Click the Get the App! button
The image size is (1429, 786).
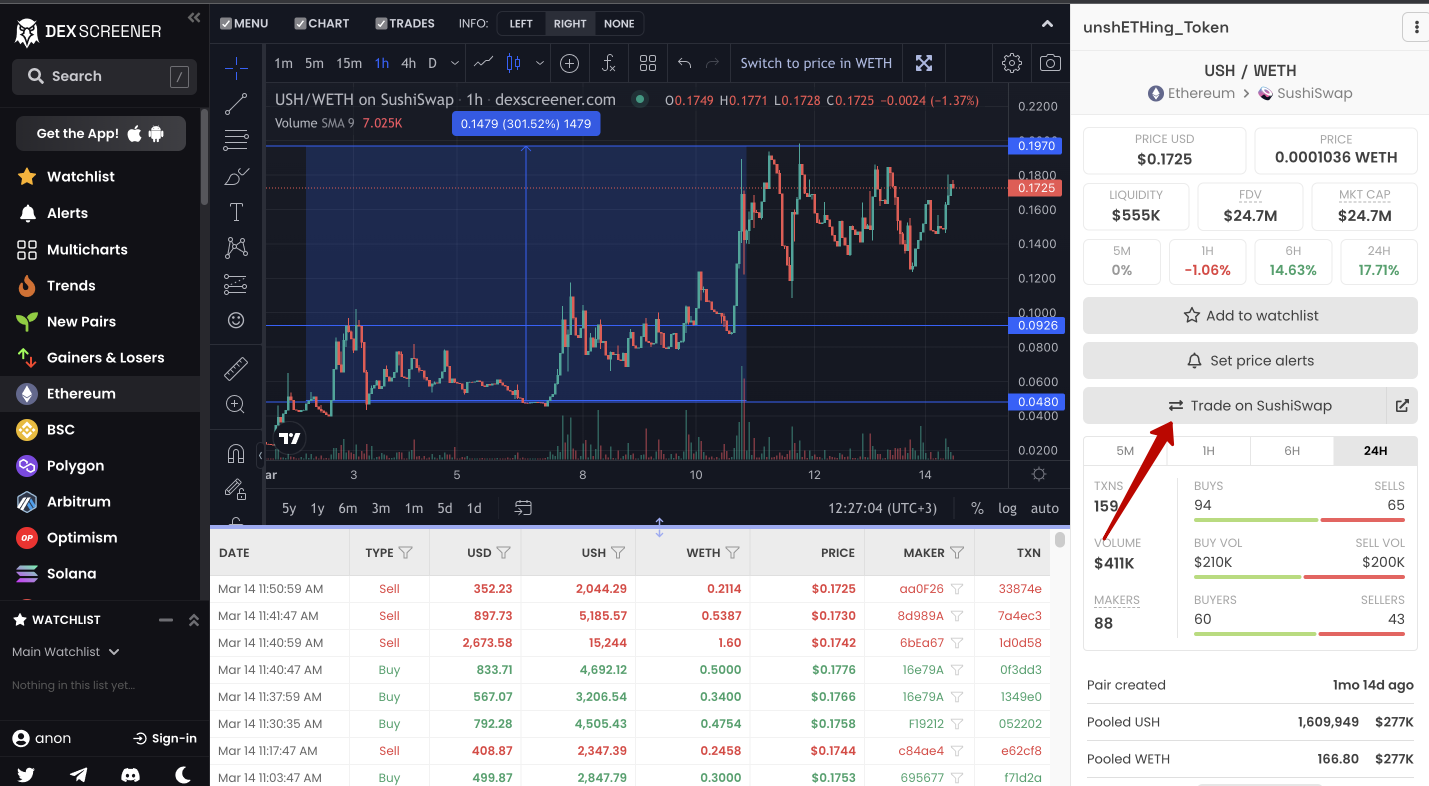(x=101, y=134)
